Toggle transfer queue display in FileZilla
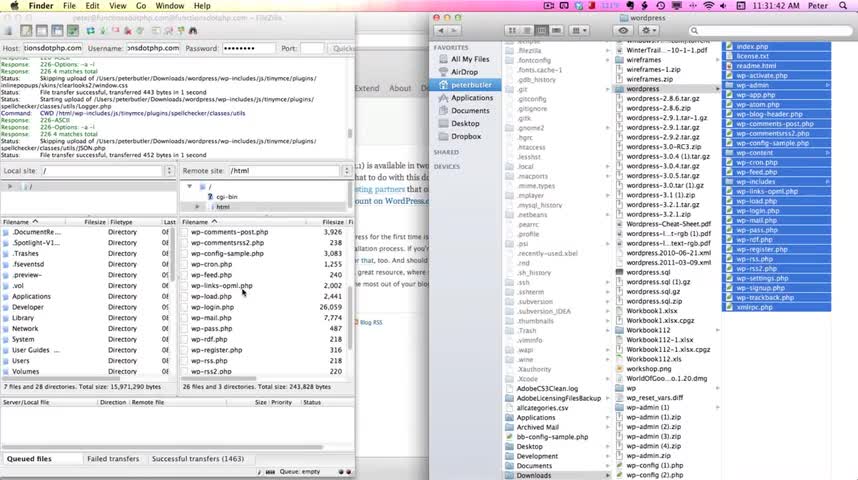 pyautogui.click(x=72, y=31)
